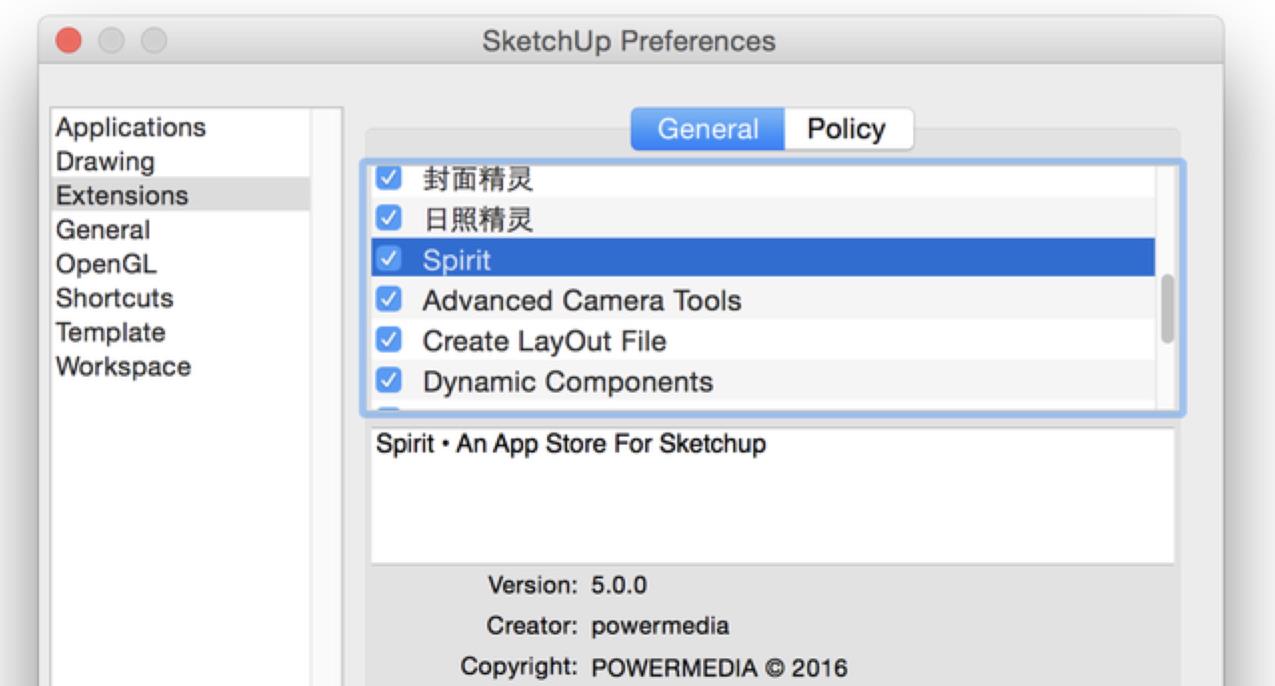This screenshot has height=686, width=1275.
Task: Select the Dynamic Components list row
Action: click(x=700, y=381)
